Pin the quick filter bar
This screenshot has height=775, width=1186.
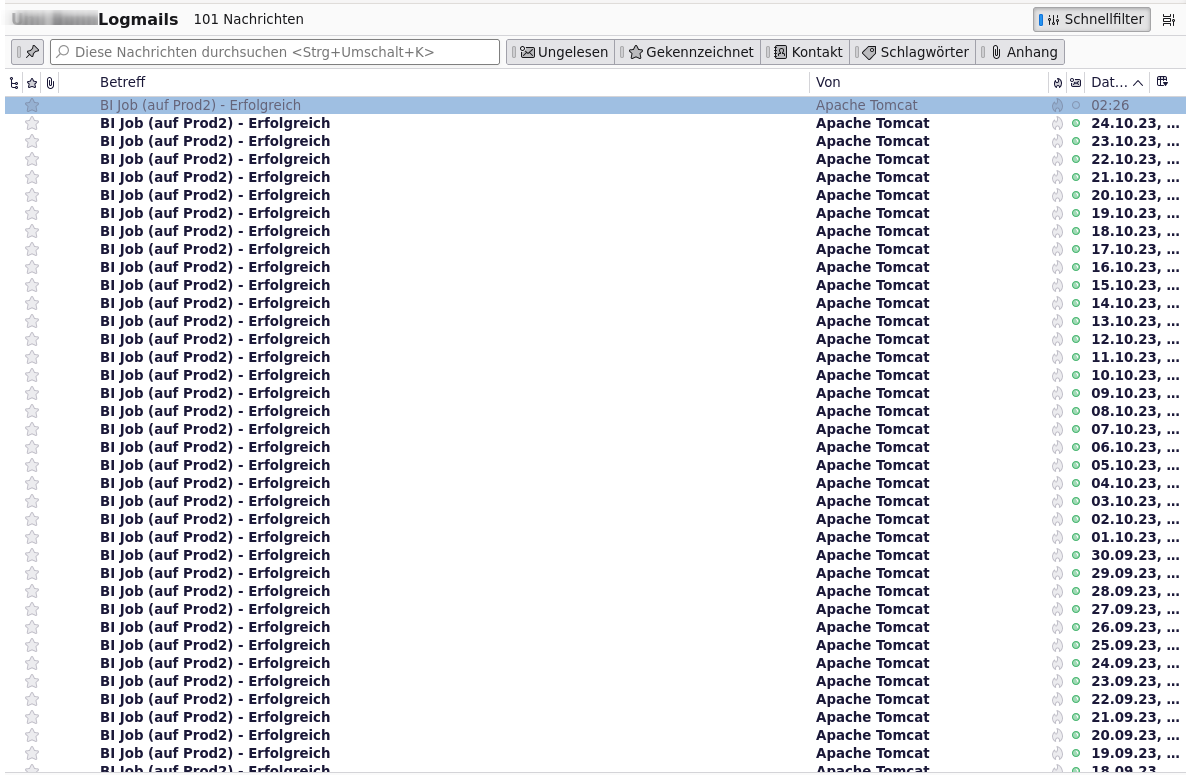(28, 52)
